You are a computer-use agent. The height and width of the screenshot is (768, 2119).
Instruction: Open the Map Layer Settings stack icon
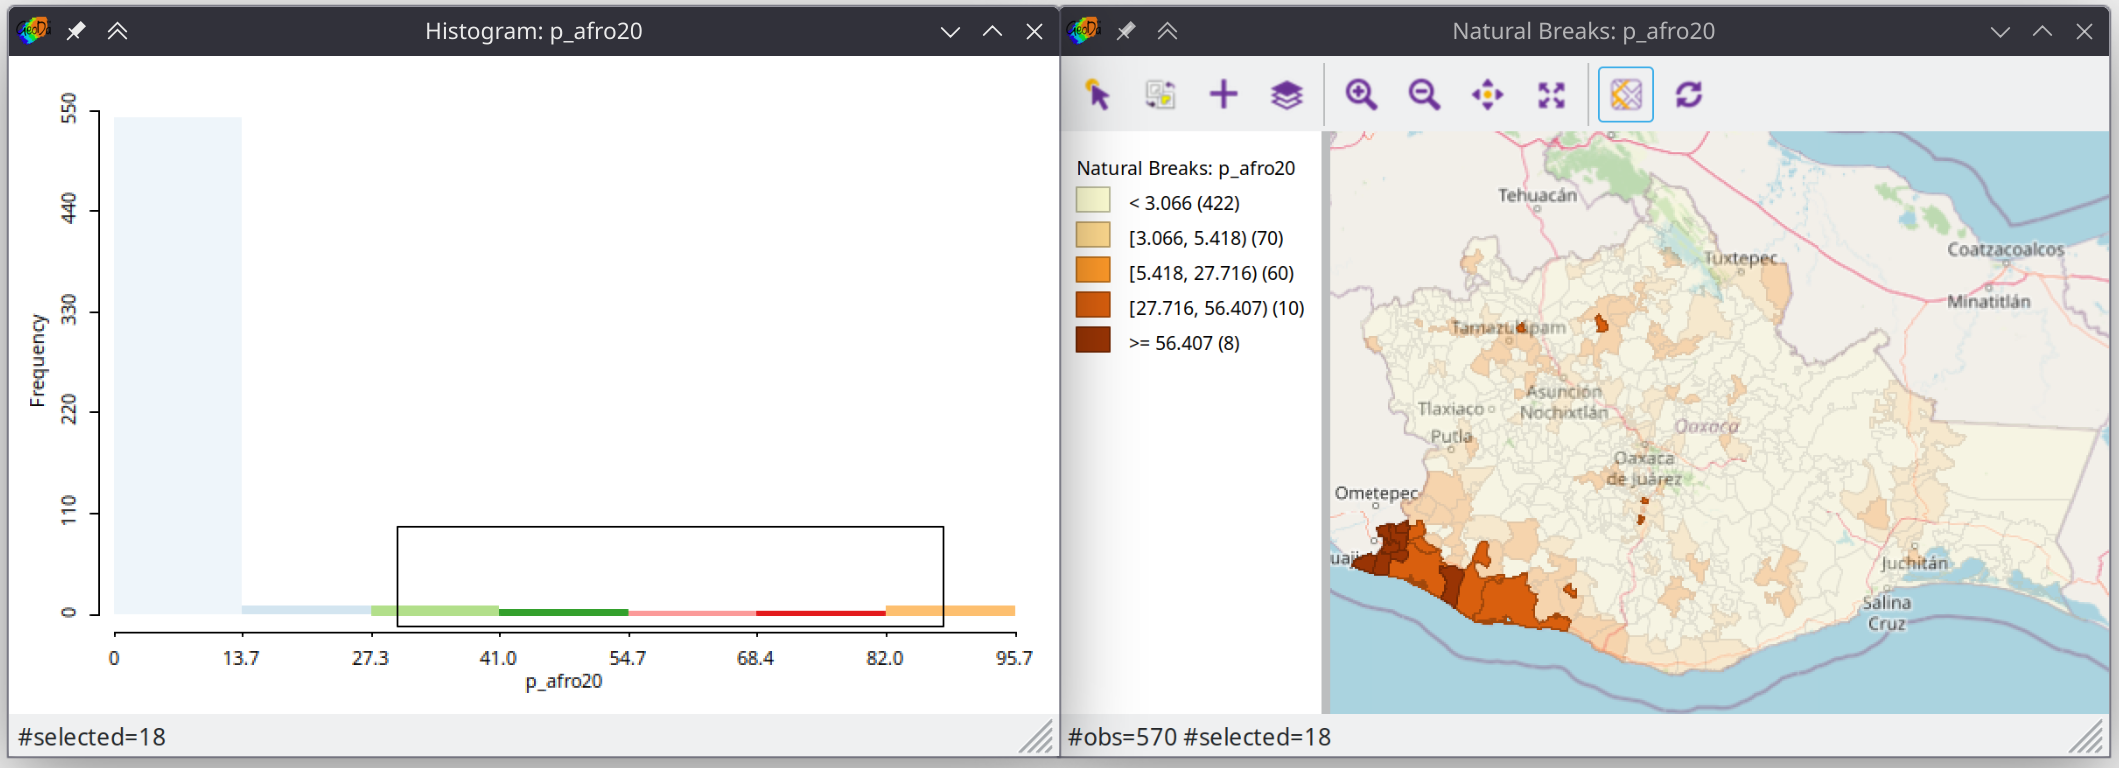point(1287,95)
